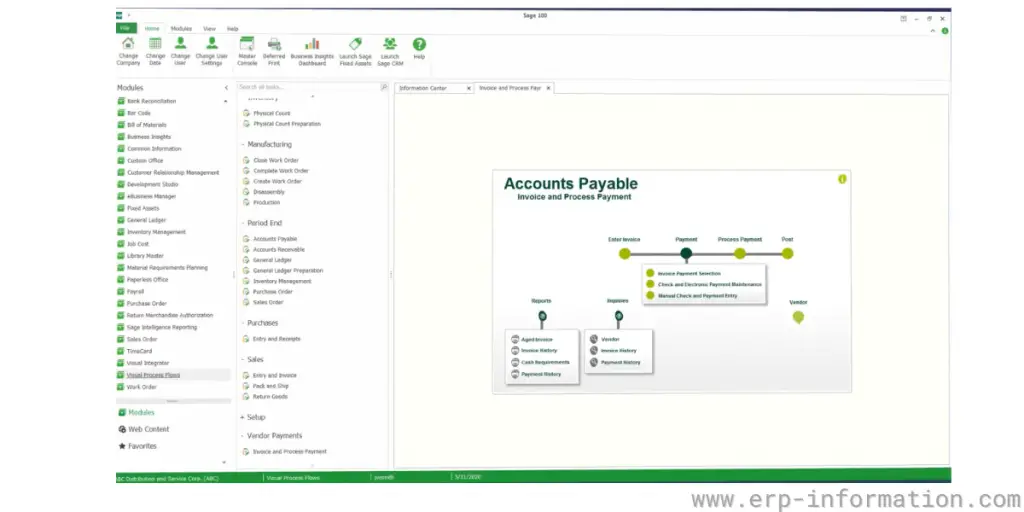Switch to the Modules ribbon tab

[x=181, y=29]
